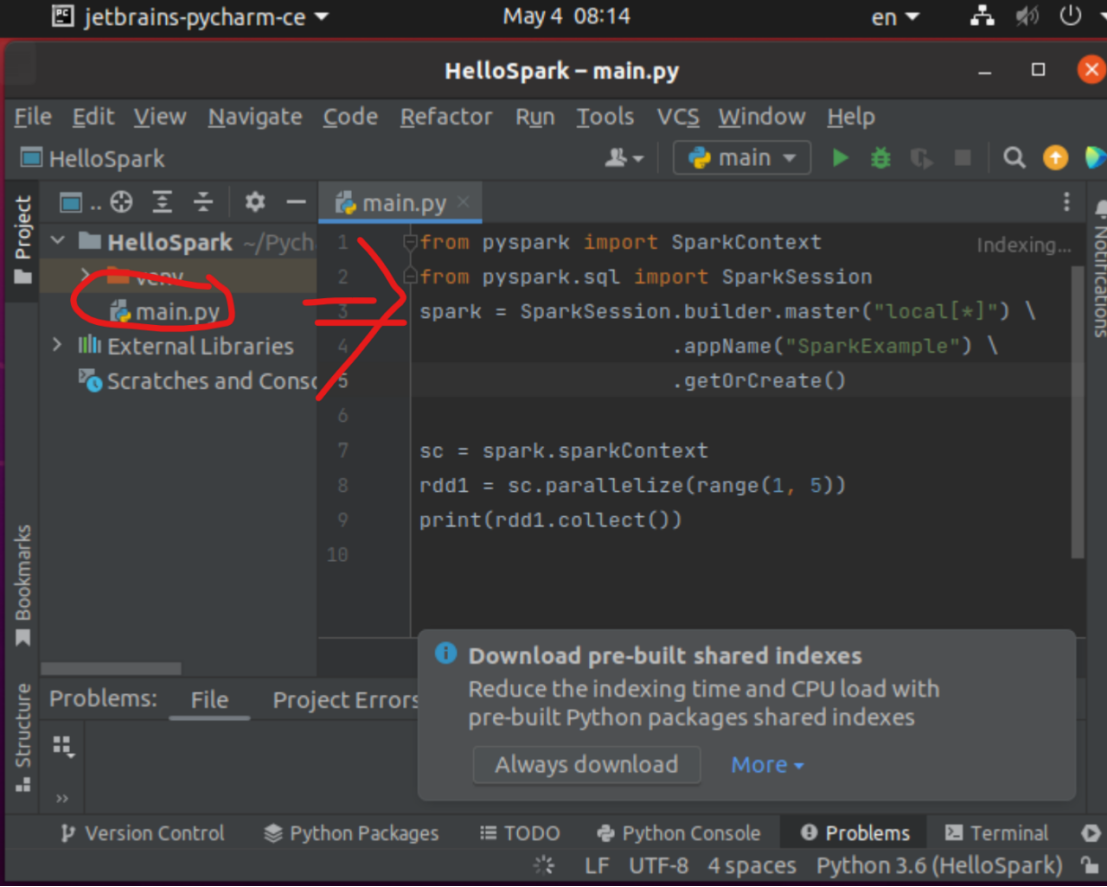Open the main run configuration dropdown
The width and height of the screenshot is (1107, 887).
pos(741,157)
